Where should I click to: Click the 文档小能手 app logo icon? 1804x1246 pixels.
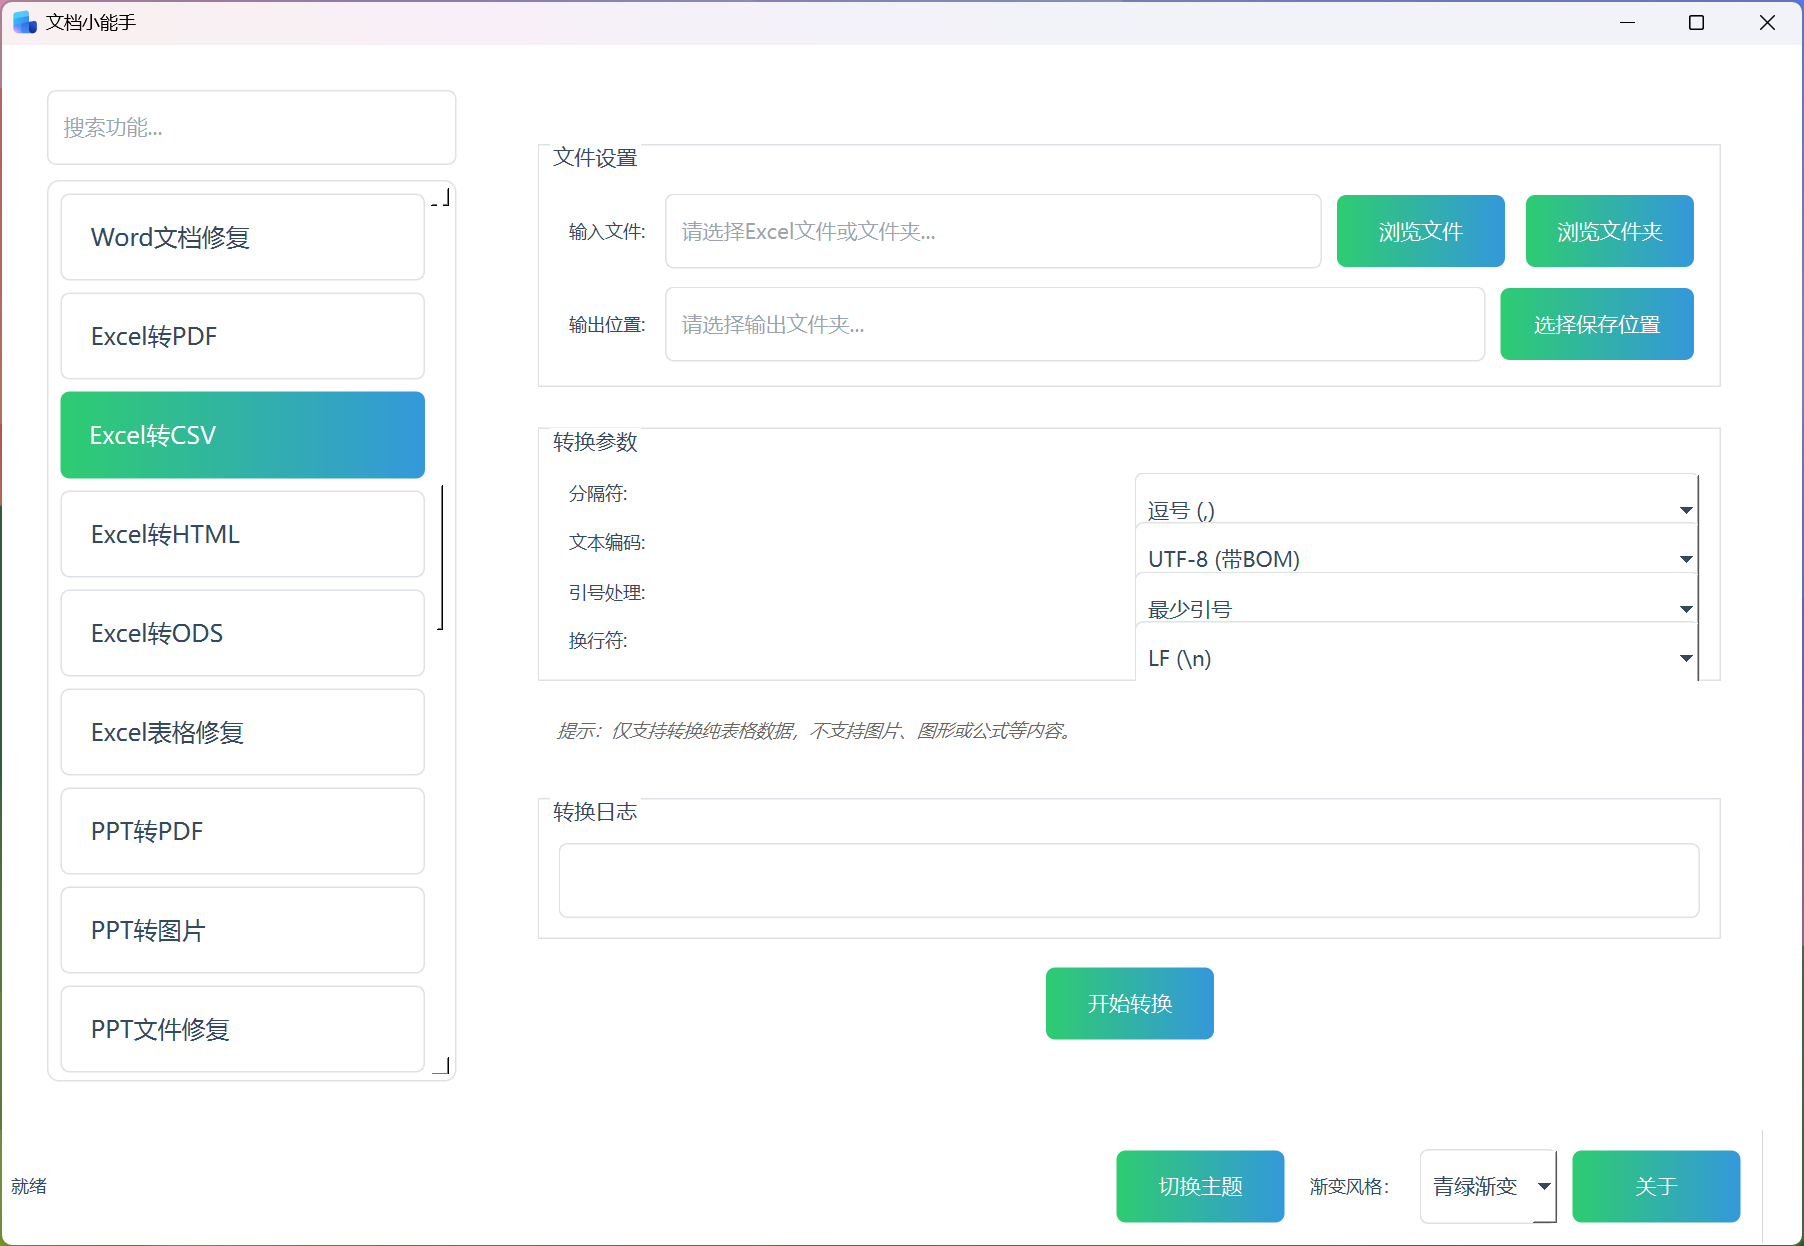(23, 22)
